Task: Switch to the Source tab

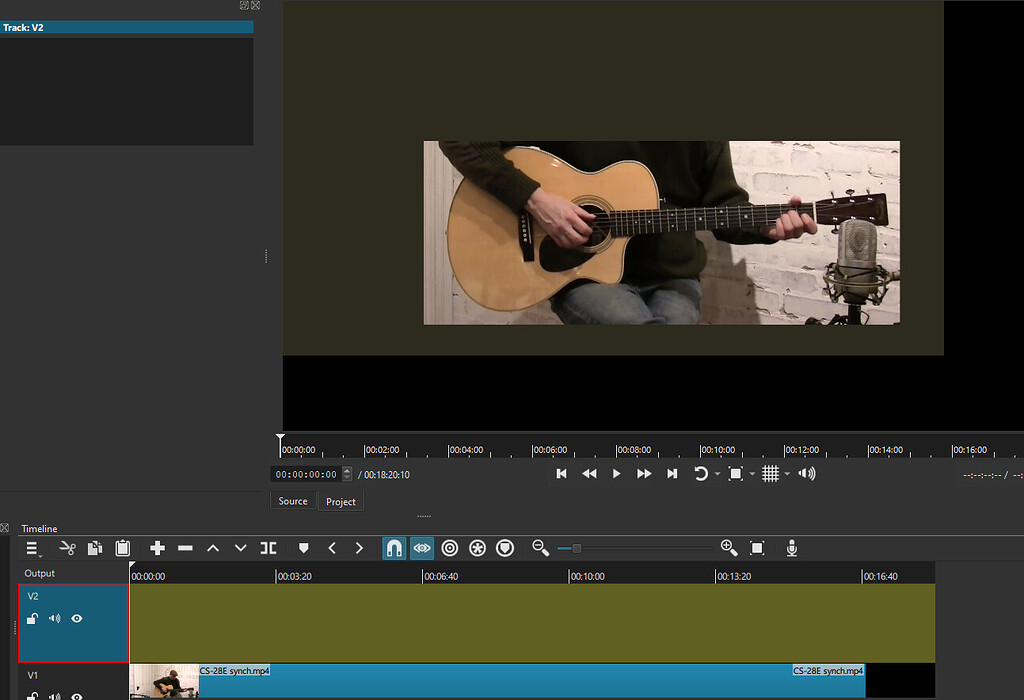Action: click(293, 501)
